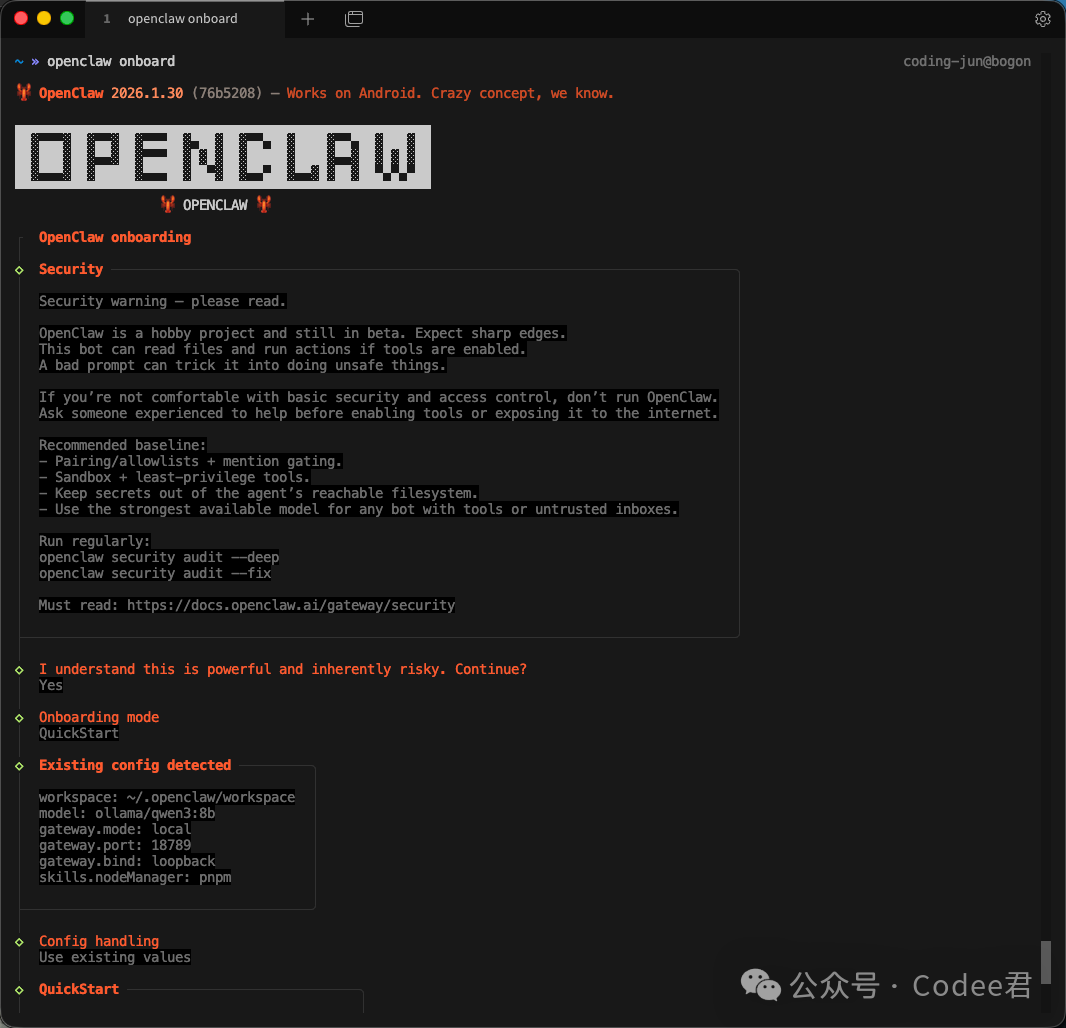
Task: Click the Run regularly: line
Action: click(94, 541)
